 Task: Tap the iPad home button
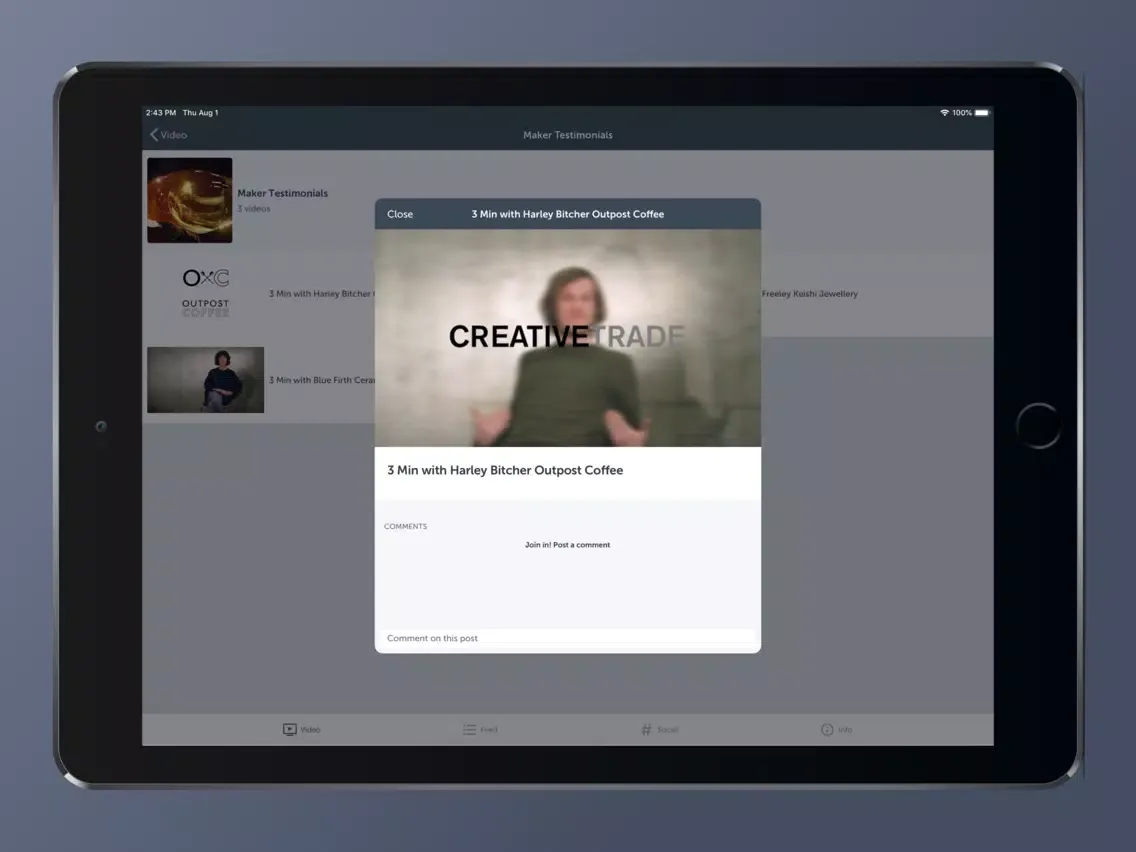tap(1037, 426)
